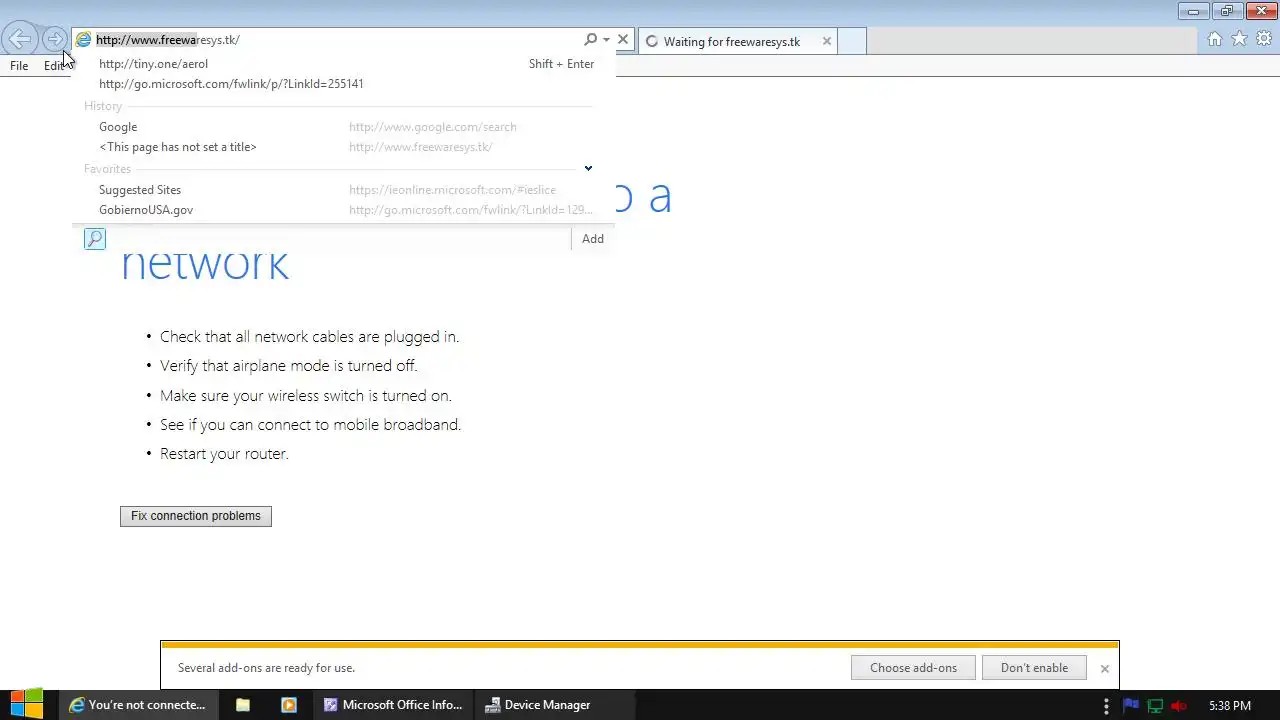Click Add search provider
The height and width of the screenshot is (720, 1280).
[593, 239]
